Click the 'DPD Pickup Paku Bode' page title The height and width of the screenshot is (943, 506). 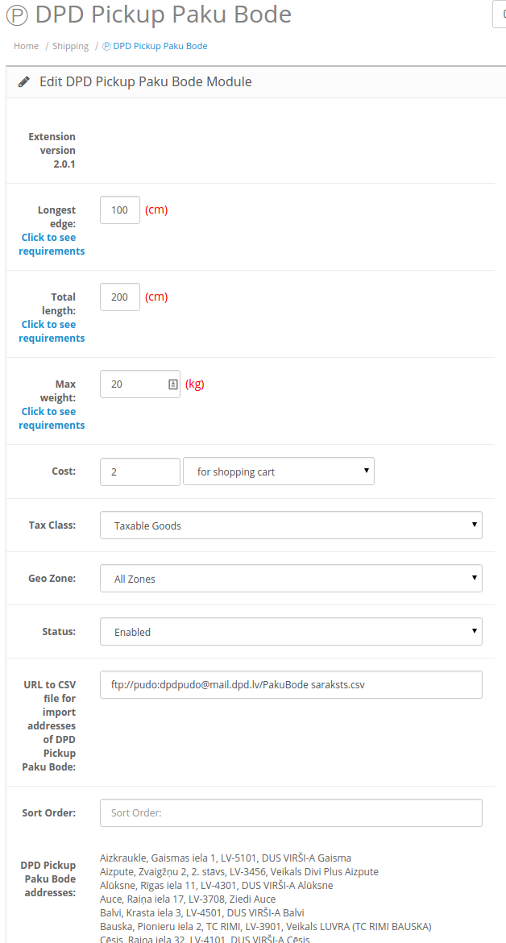tap(164, 15)
